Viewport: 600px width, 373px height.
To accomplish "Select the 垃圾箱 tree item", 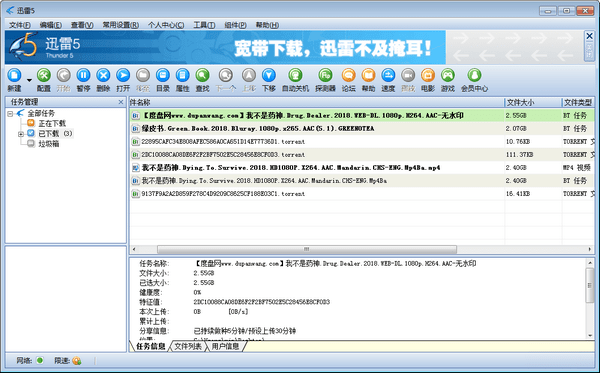I will coord(49,144).
